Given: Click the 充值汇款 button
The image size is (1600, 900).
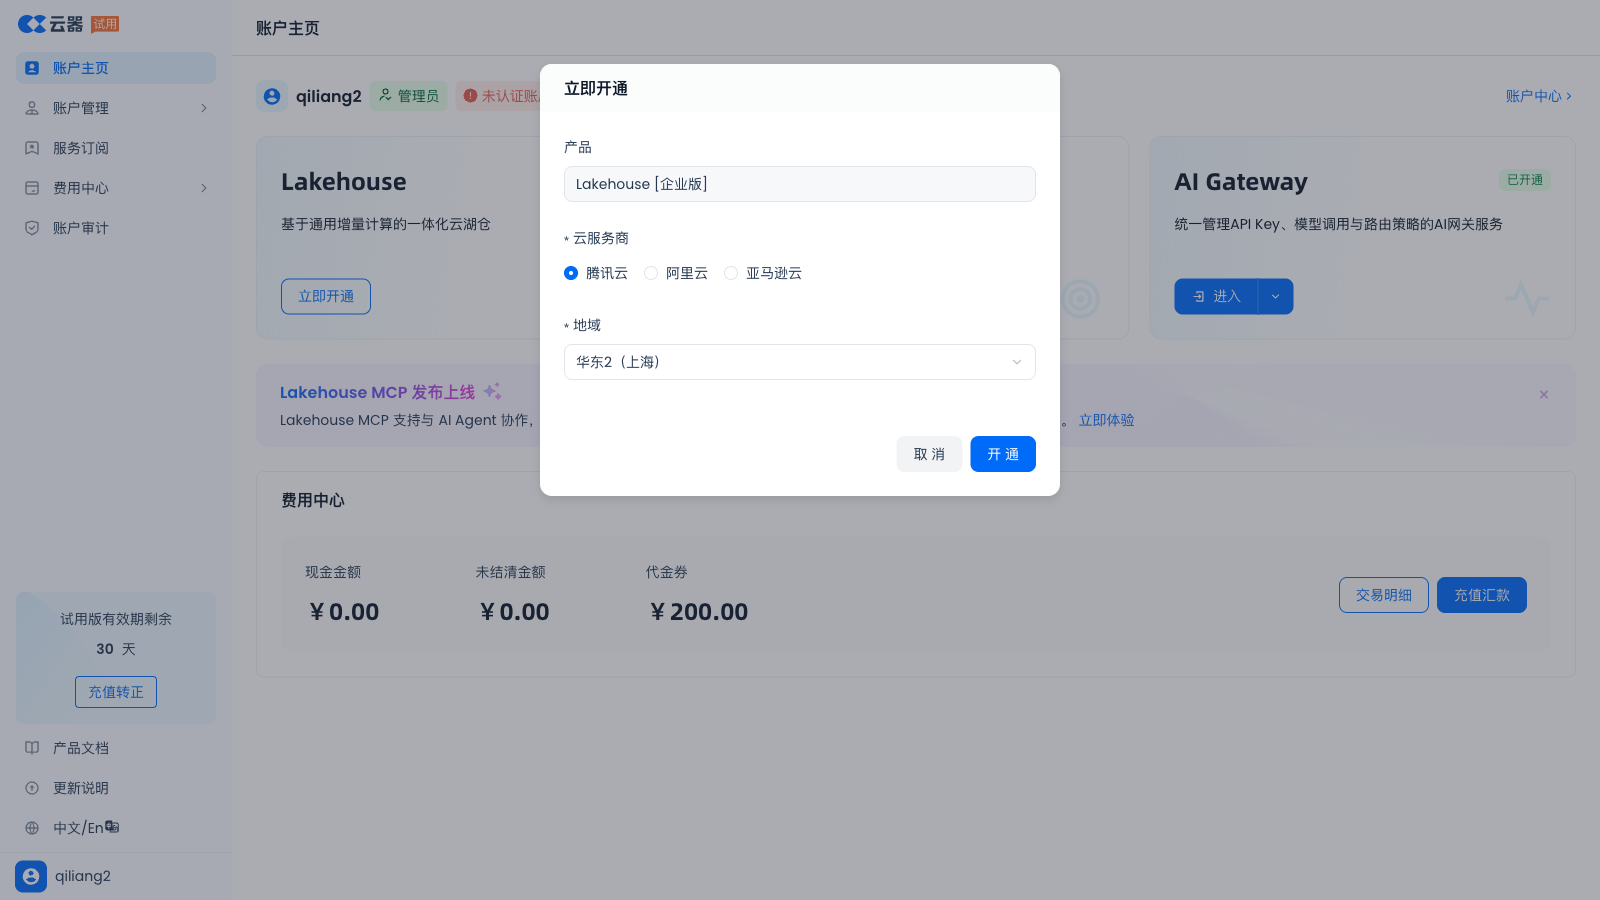Looking at the screenshot, I should (x=1482, y=595).
